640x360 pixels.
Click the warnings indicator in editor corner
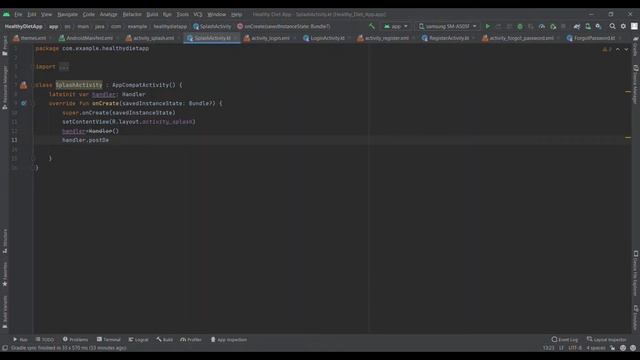point(607,49)
